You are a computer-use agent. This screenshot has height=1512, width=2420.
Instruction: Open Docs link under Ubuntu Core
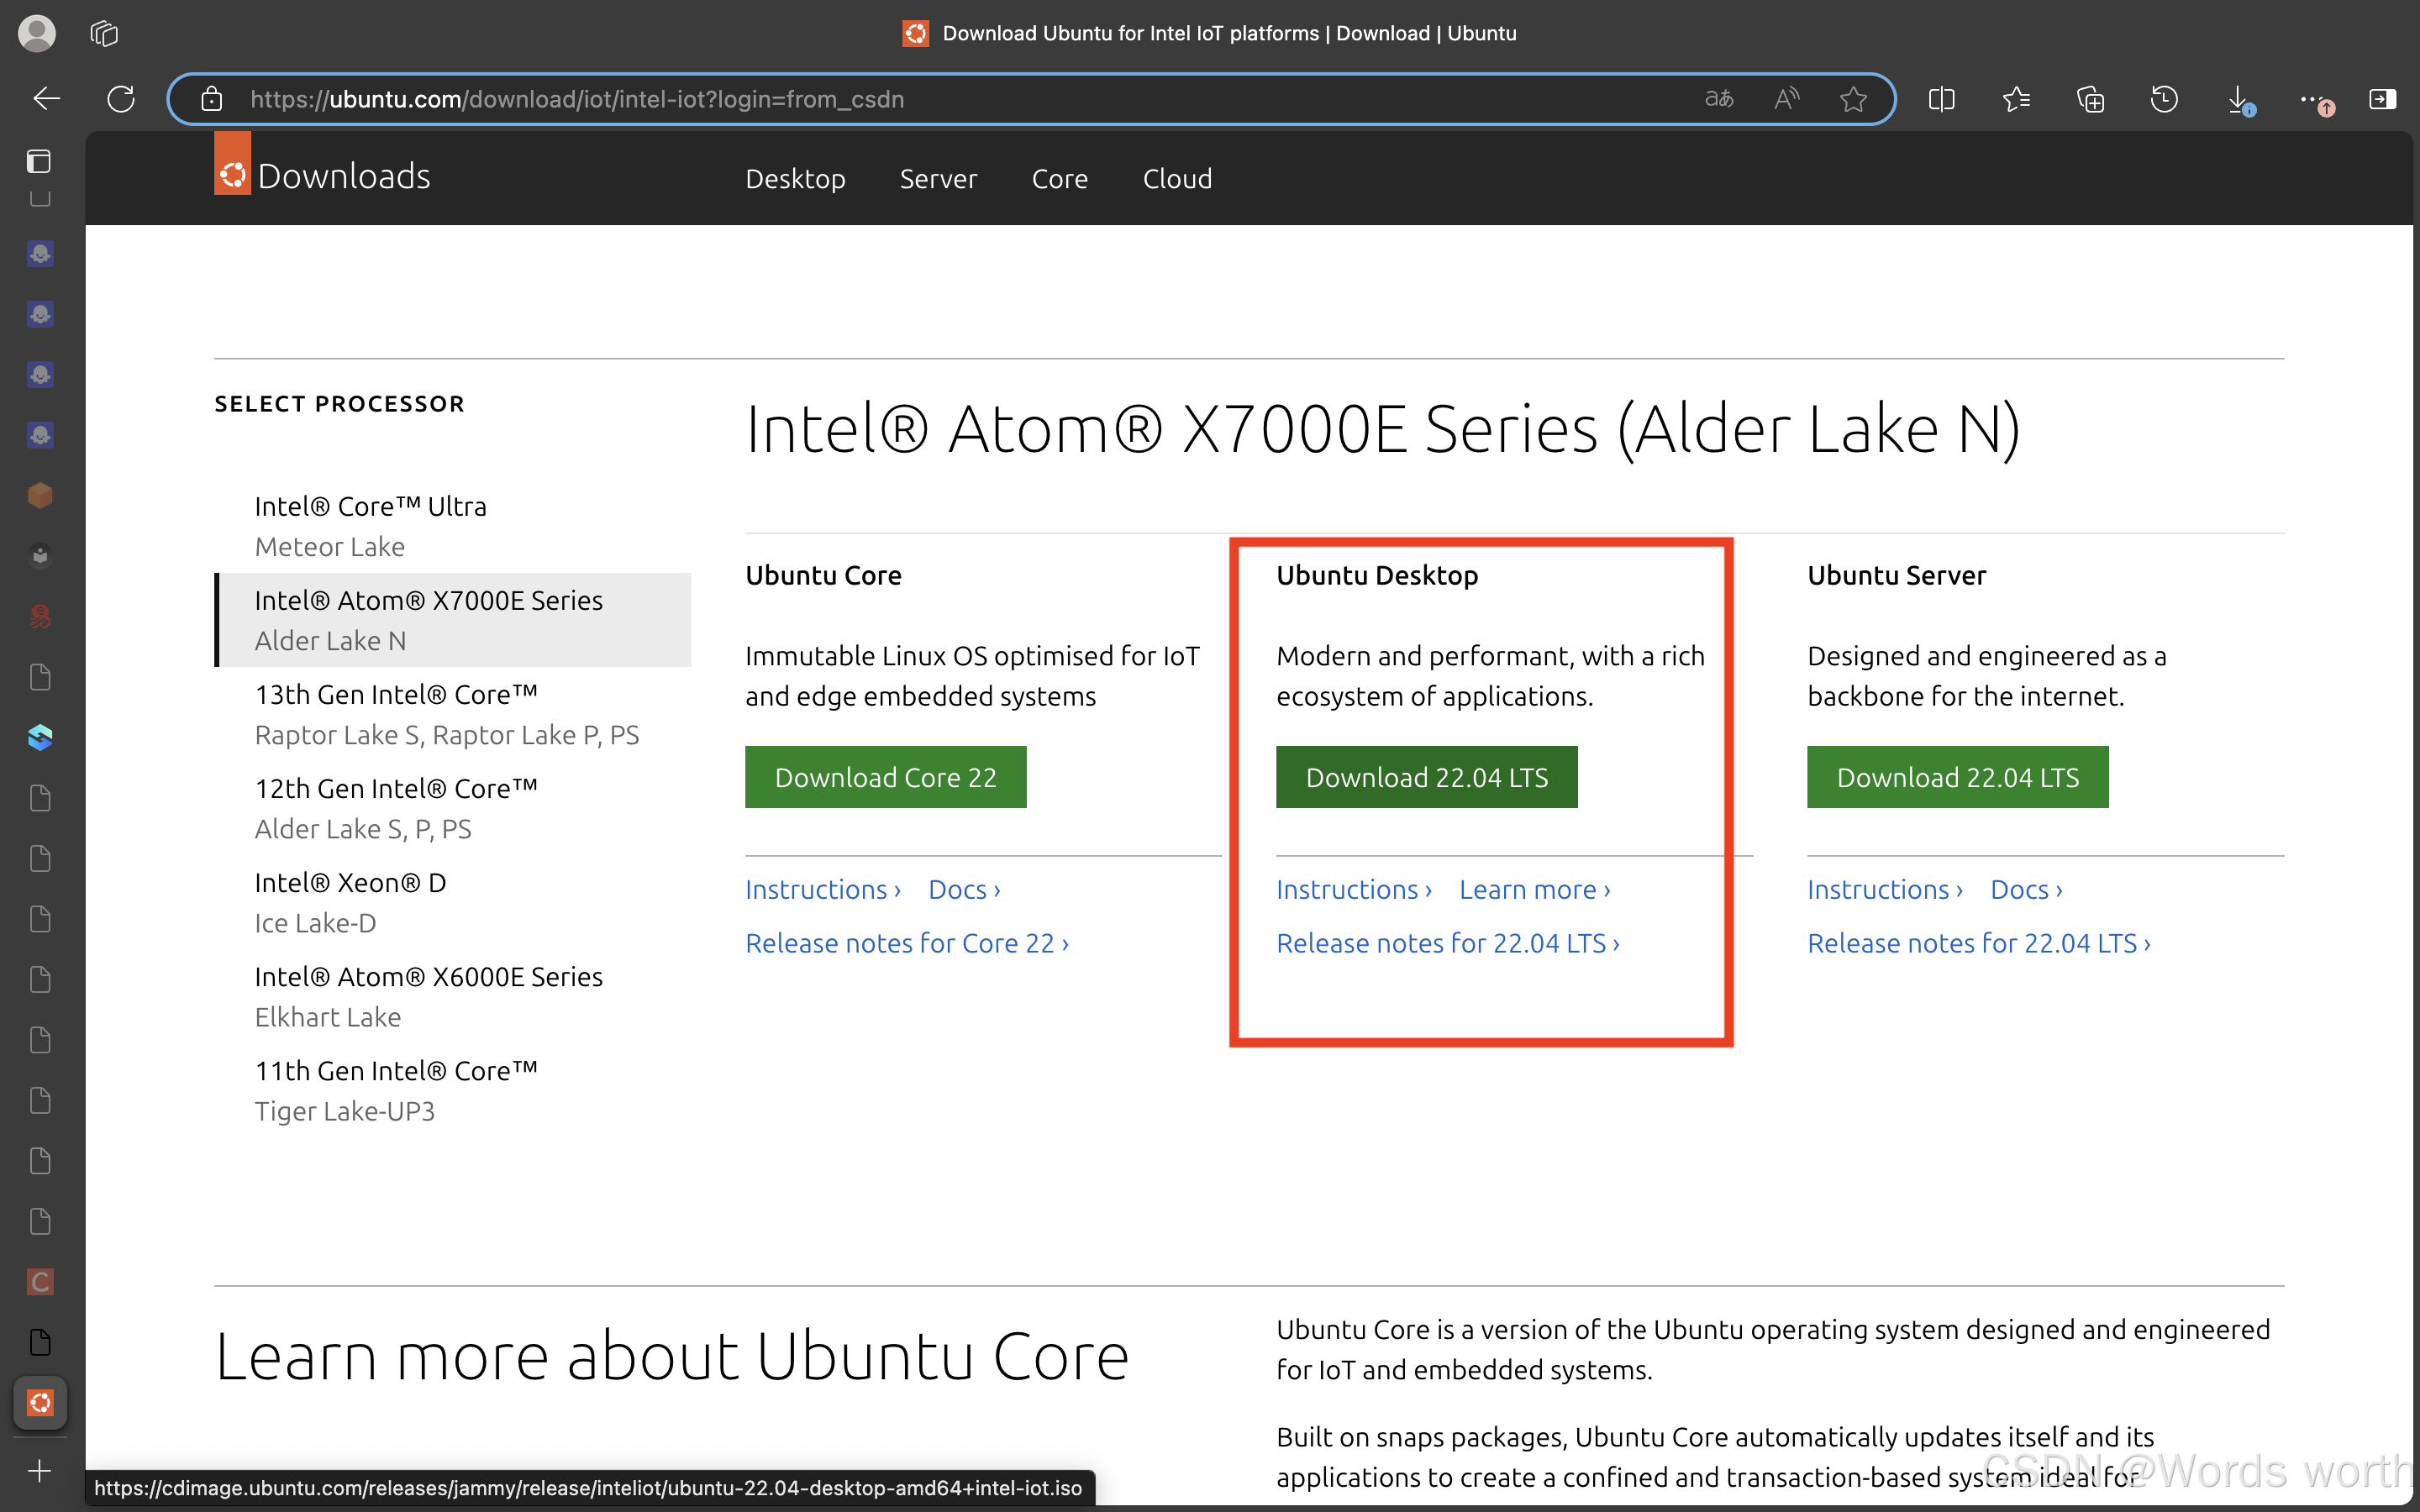click(x=964, y=889)
